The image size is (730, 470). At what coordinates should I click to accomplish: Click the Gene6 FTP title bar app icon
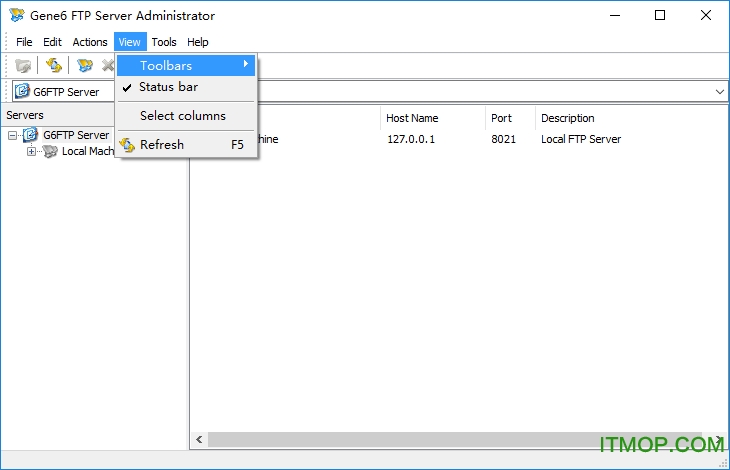tap(16, 15)
